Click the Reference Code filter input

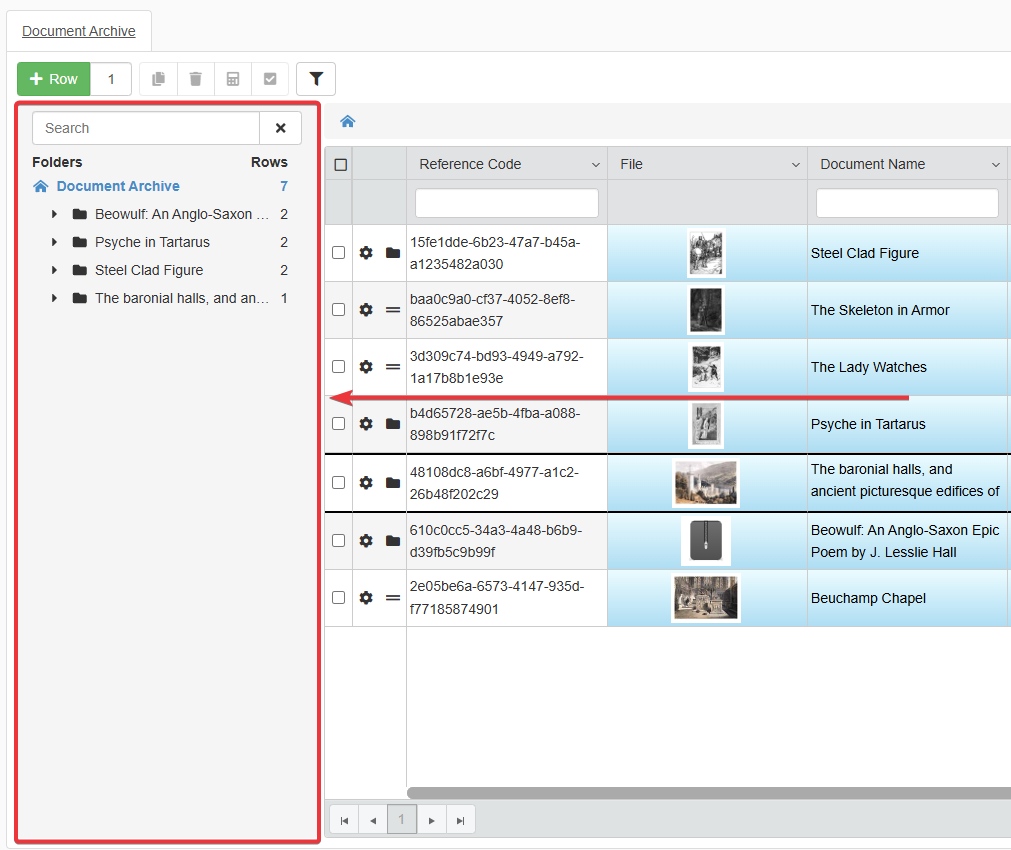click(x=507, y=203)
